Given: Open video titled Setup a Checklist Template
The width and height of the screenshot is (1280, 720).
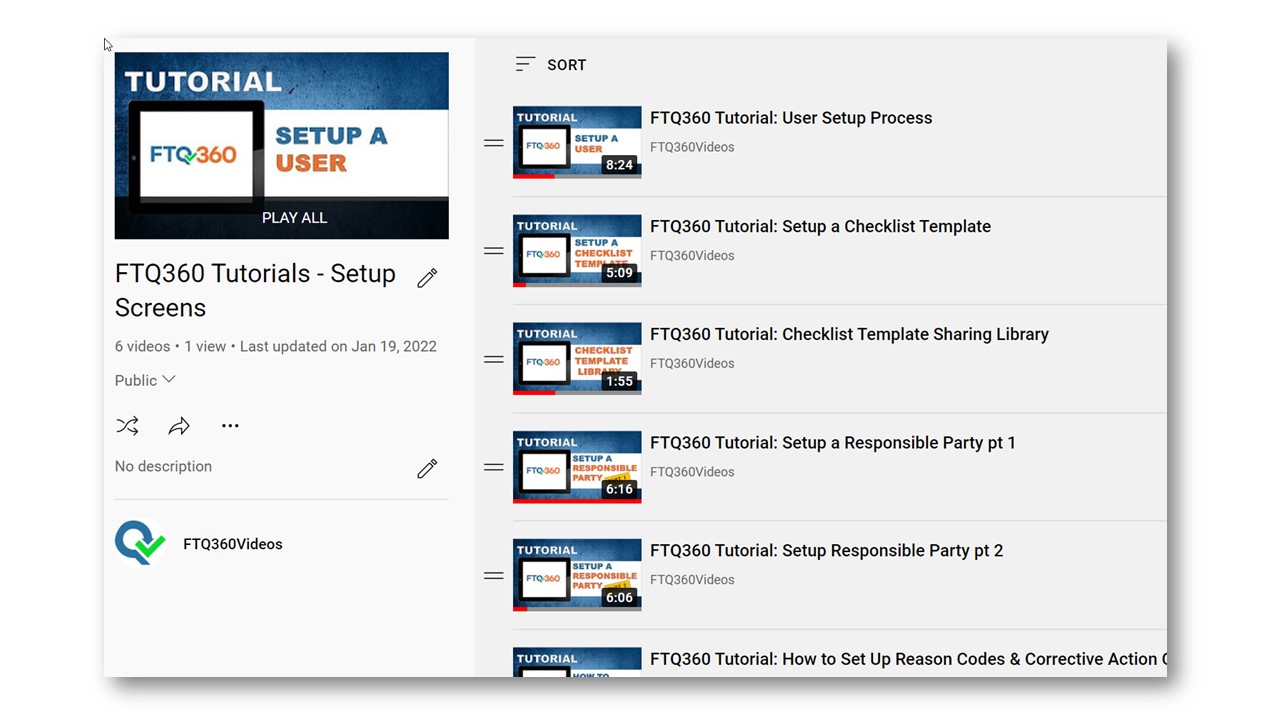Looking at the screenshot, I should pos(820,226).
